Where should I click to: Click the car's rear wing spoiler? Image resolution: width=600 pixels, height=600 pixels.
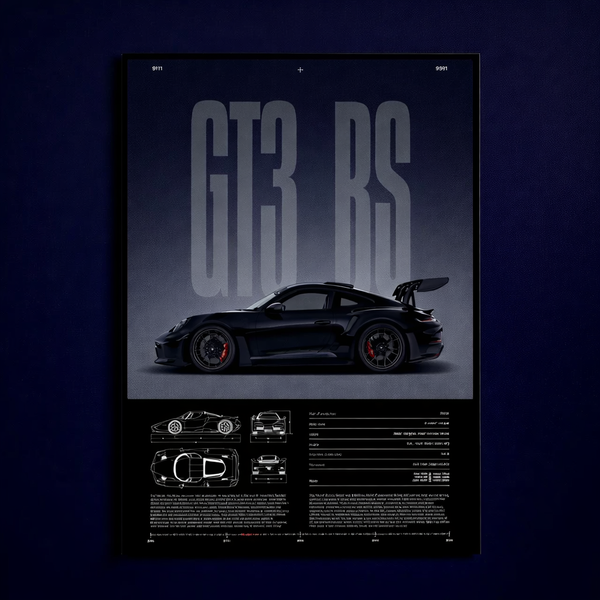[421, 290]
